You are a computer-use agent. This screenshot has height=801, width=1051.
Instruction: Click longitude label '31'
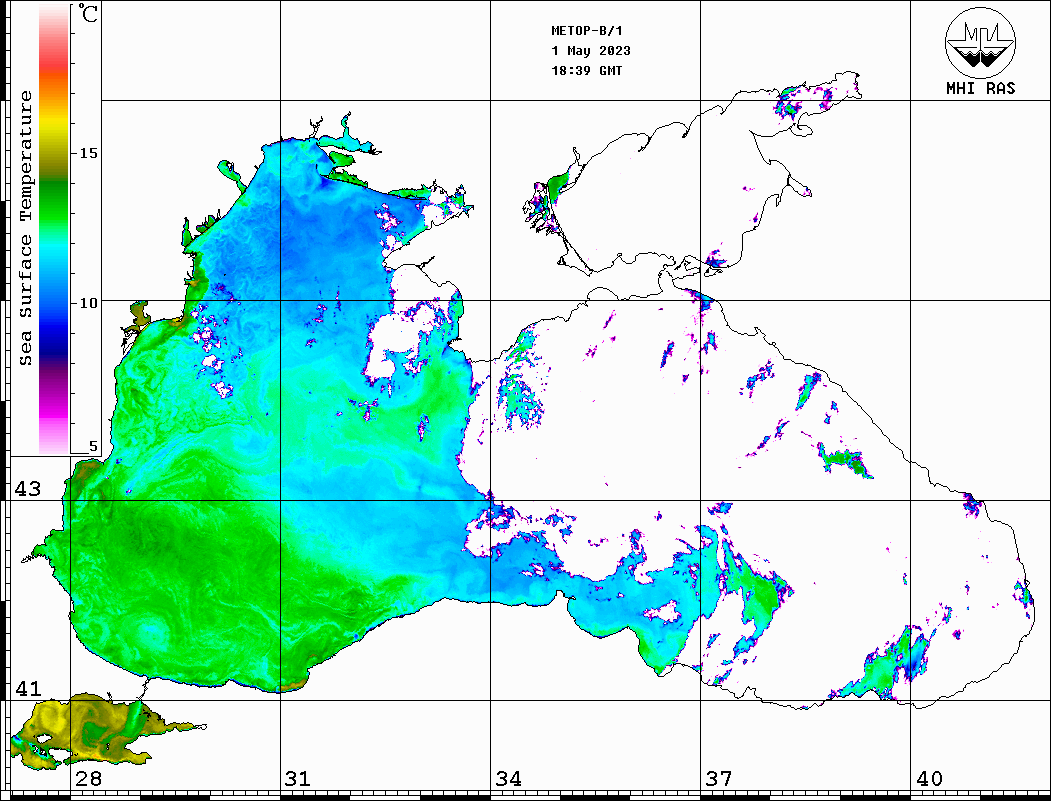coord(298,778)
